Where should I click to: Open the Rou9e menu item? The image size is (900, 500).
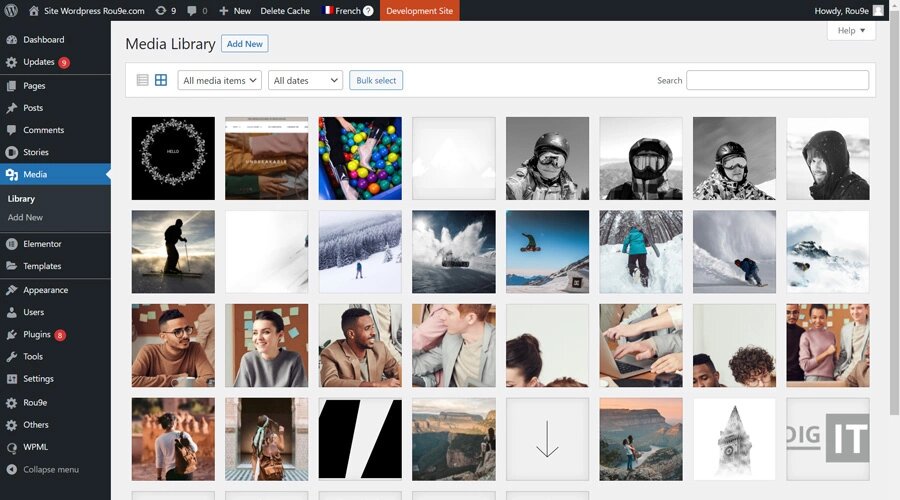click(35, 403)
